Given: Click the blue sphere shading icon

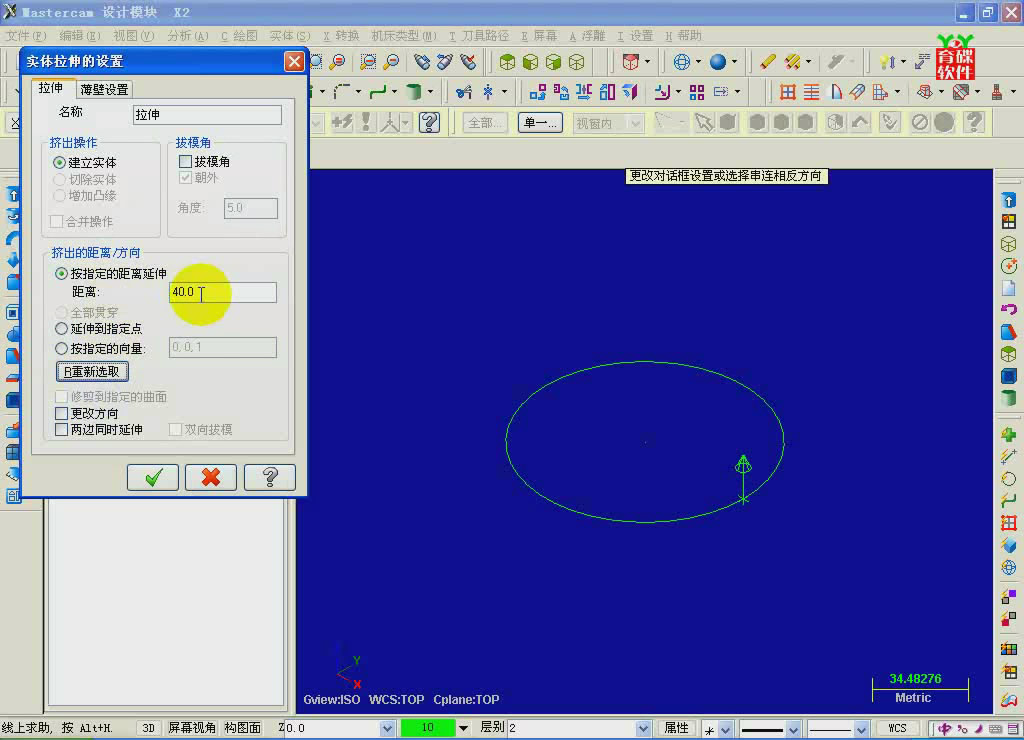Looking at the screenshot, I should [x=718, y=62].
